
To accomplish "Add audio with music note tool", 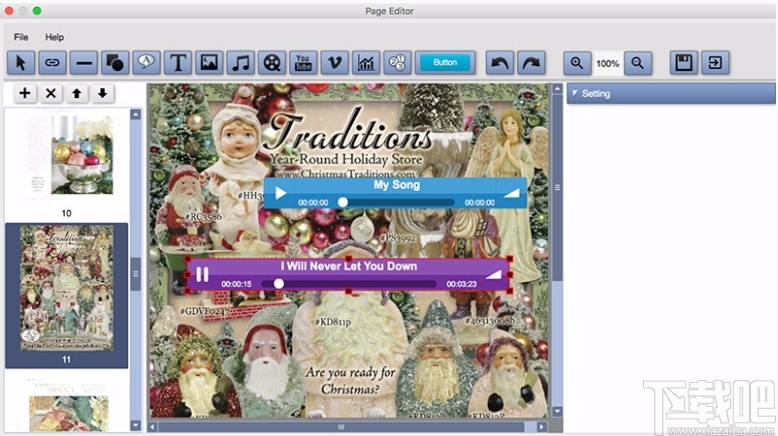I will [241, 63].
